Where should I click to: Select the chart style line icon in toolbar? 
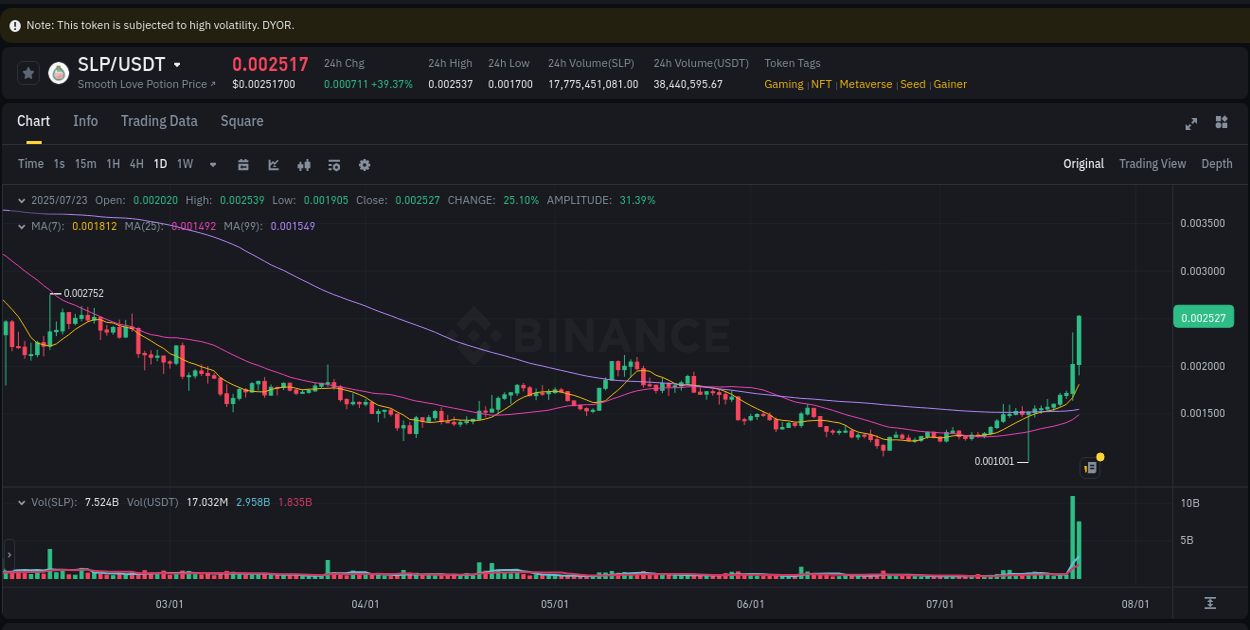pos(273,164)
